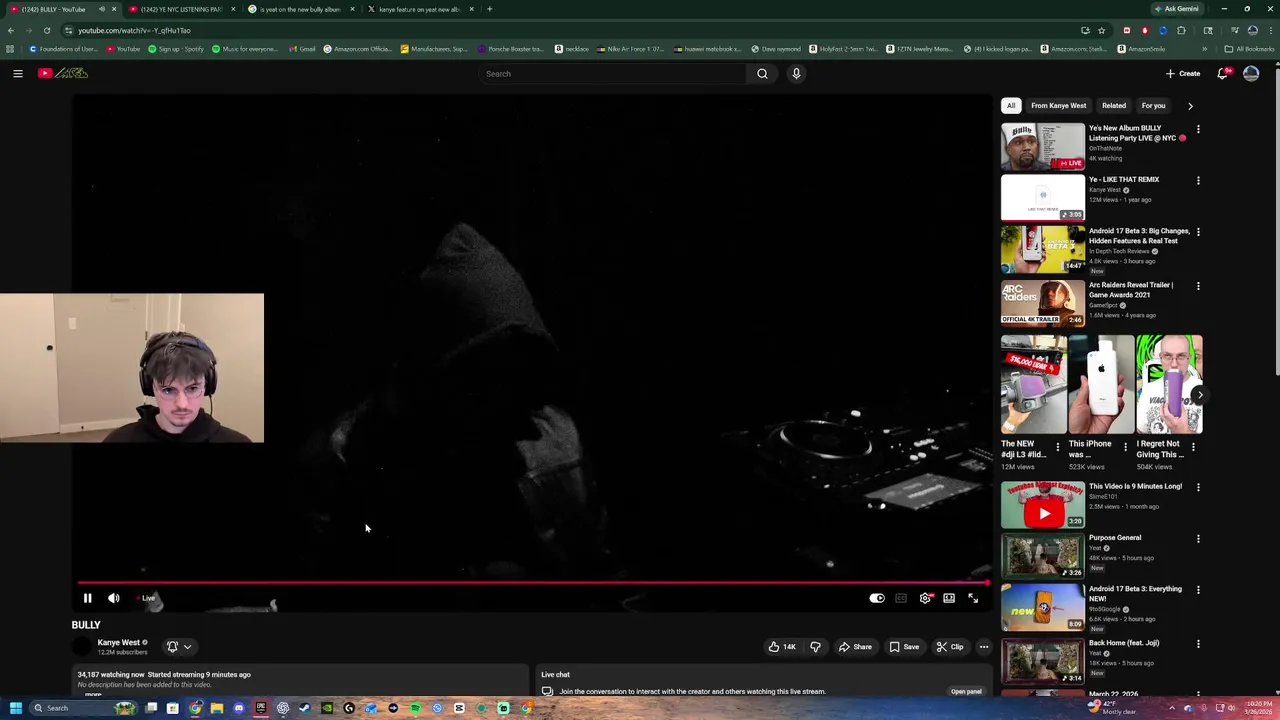Open the Gmail bookmark
The width and height of the screenshot is (1280, 720).
302,49
